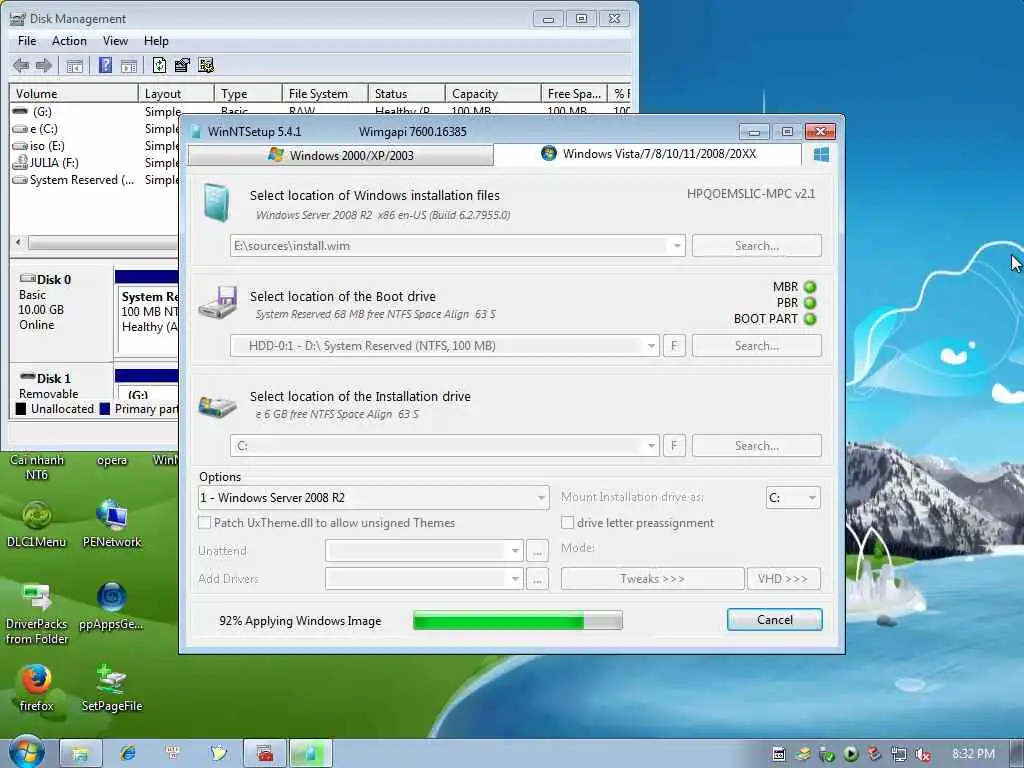1024x768 pixels.
Task: Click the installation drive icon in WinNTSetup
Action: coord(217,406)
